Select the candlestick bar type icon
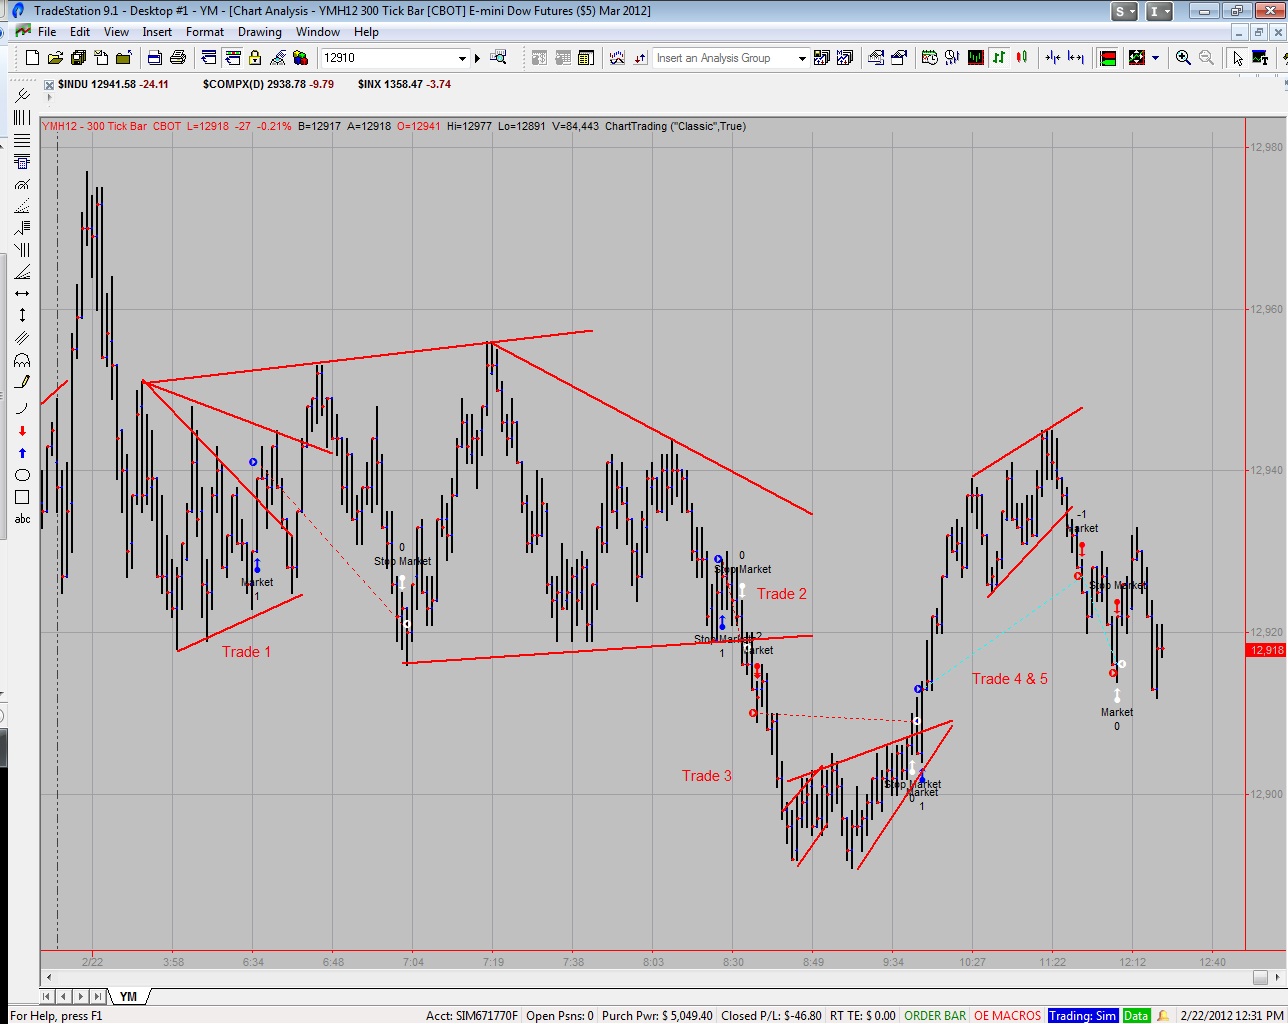The width and height of the screenshot is (1288, 1024). coord(1022,58)
